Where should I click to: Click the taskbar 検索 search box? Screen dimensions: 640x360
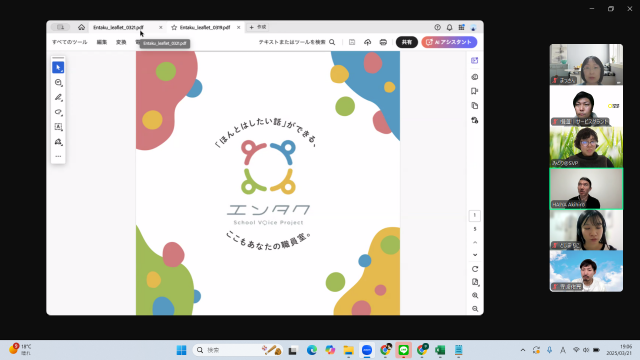click(x=238, y=350)
